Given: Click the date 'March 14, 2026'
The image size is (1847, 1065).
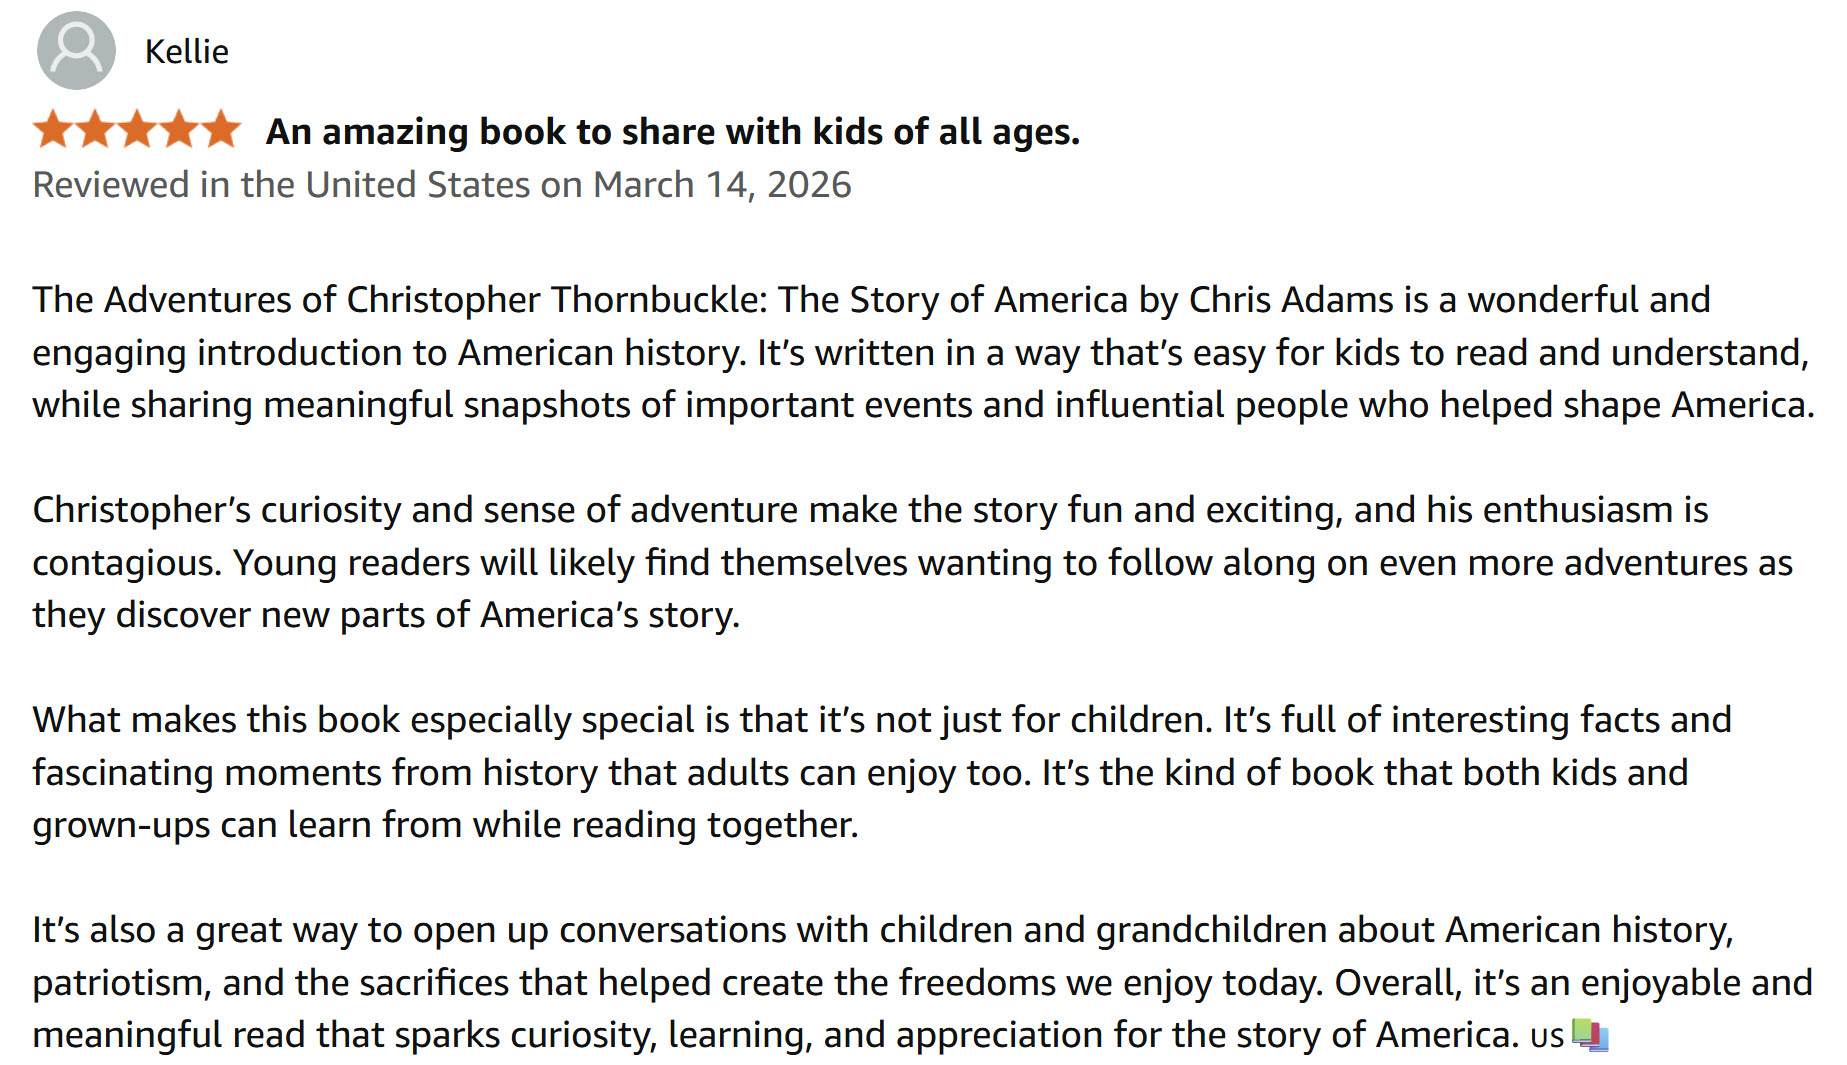Looking at the screenshot, I should [x=722, y=185].
